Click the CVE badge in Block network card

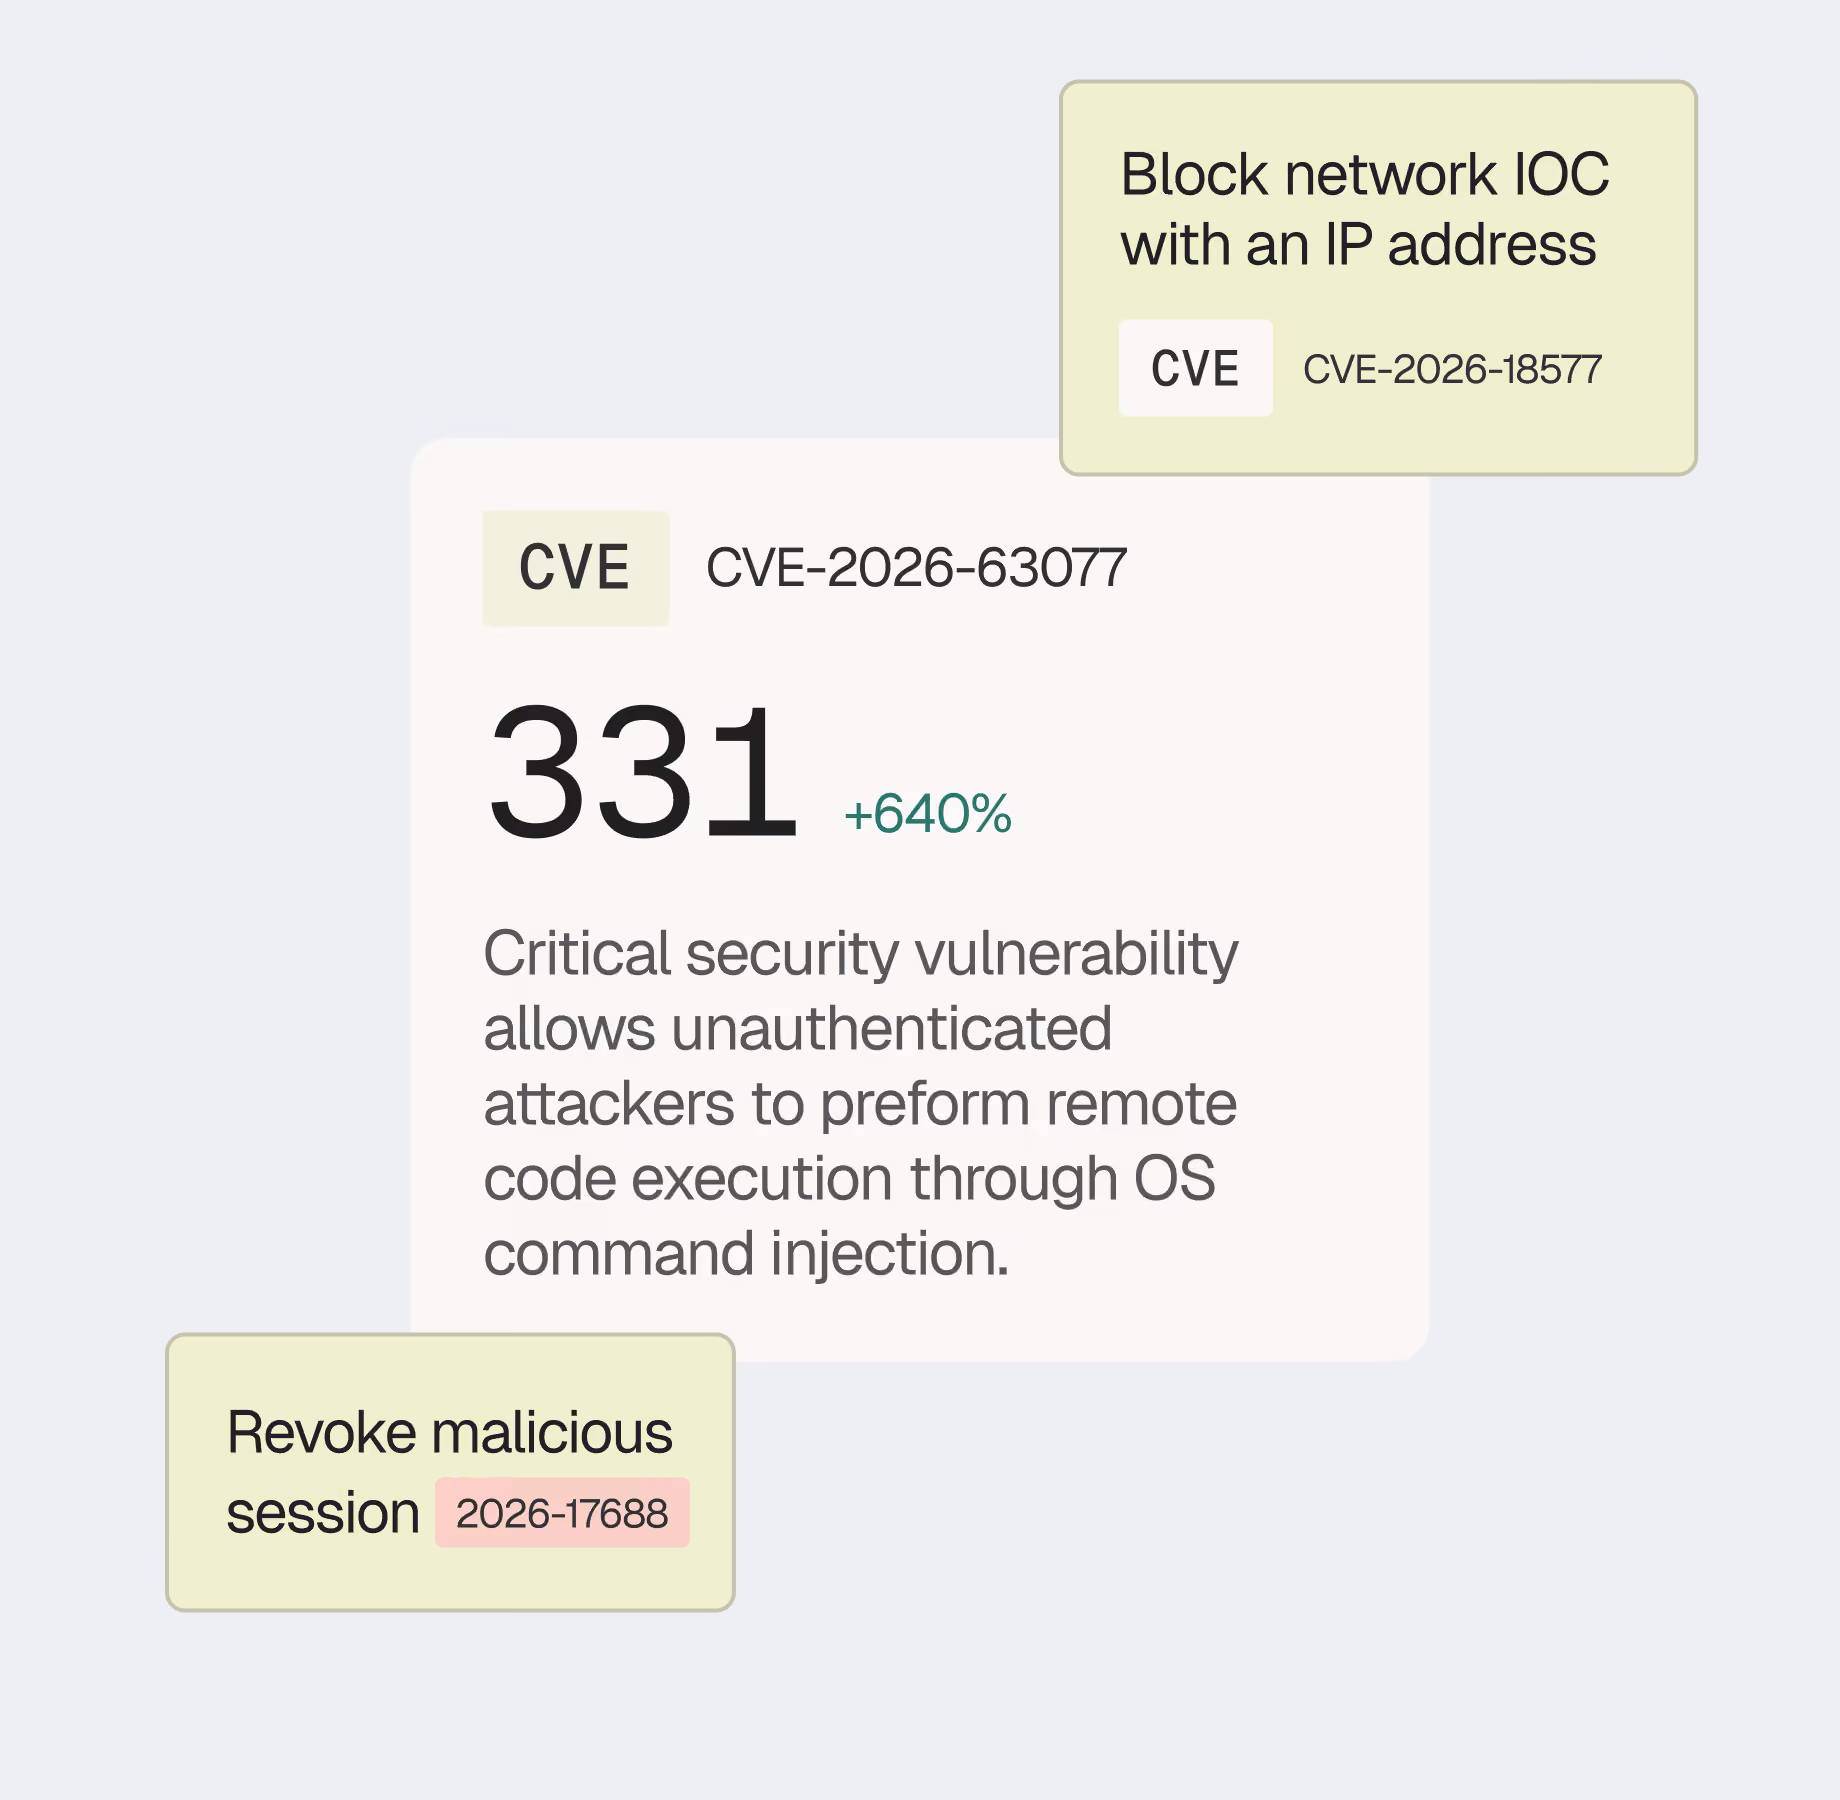point(1195,368)
